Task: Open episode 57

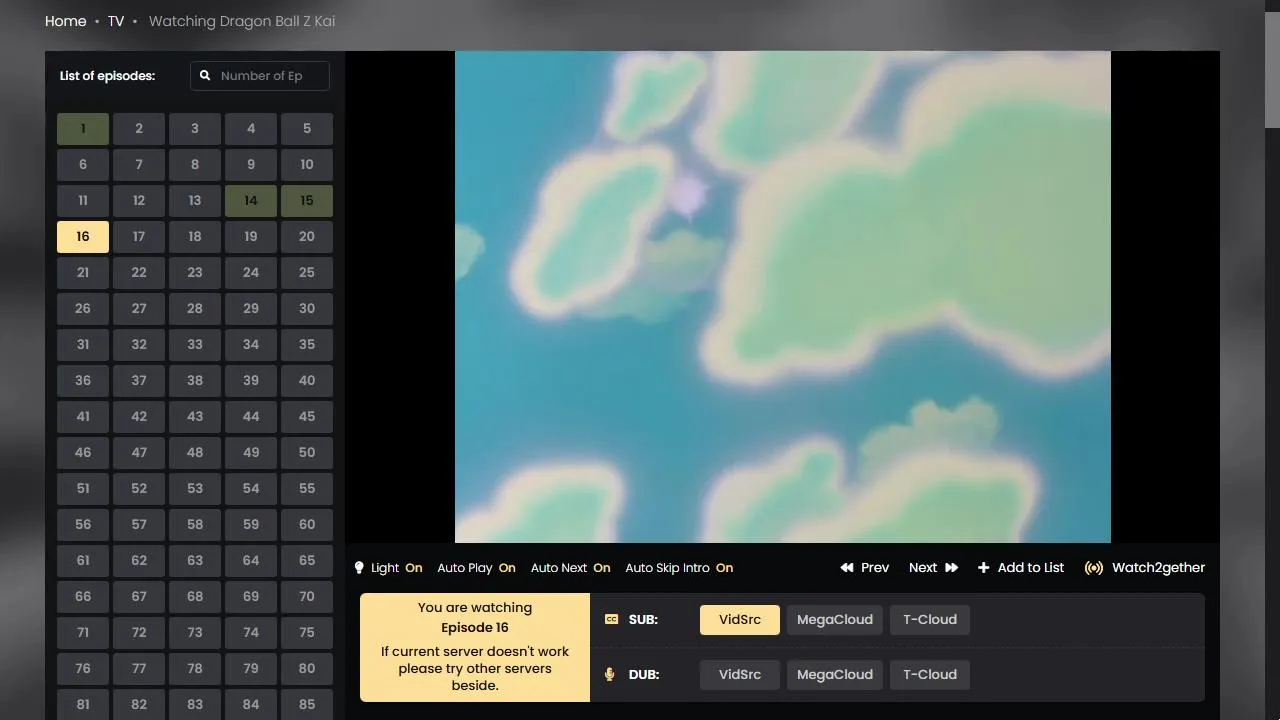Action: 139,524
